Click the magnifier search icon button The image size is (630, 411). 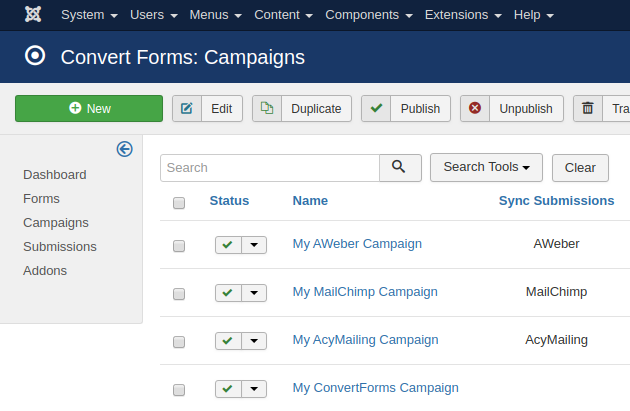(400, 168)
